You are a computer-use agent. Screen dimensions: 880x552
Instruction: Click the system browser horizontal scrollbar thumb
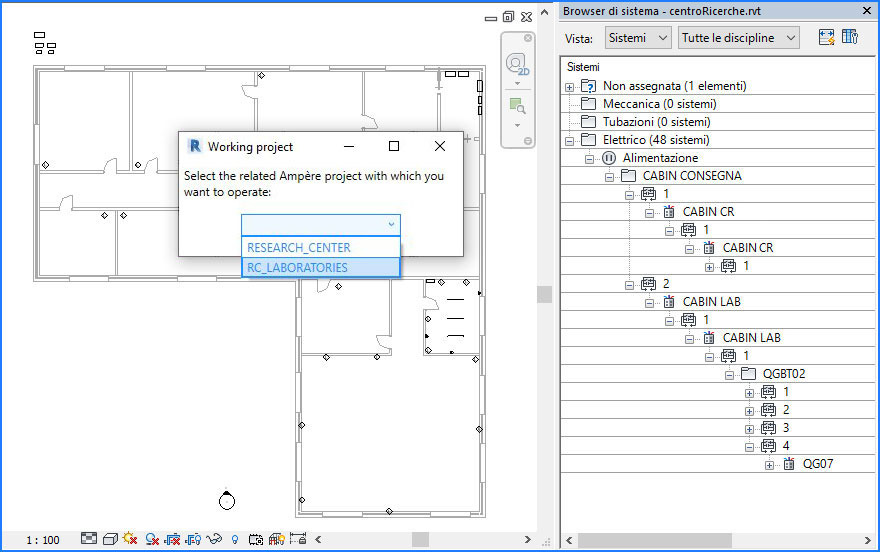[655, 540]
